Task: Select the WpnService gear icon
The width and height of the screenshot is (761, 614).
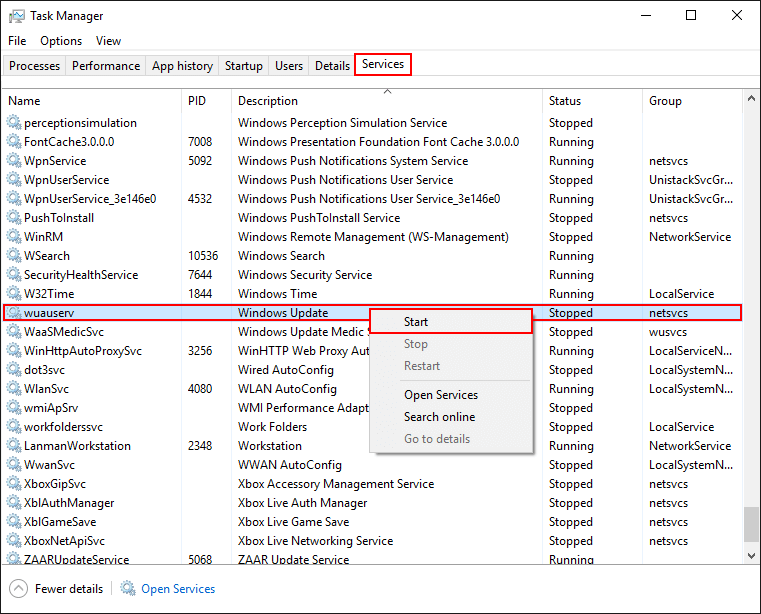Action: point(14,160)
